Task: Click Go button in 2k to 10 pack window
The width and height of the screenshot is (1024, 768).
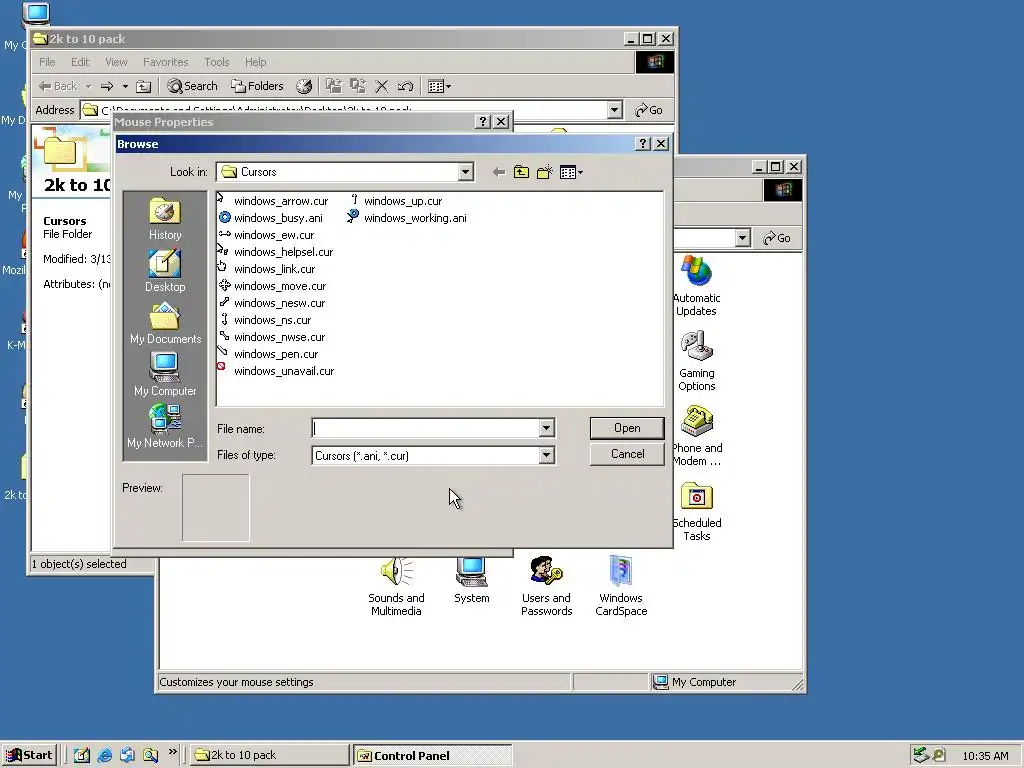Action: pos(648,110)
